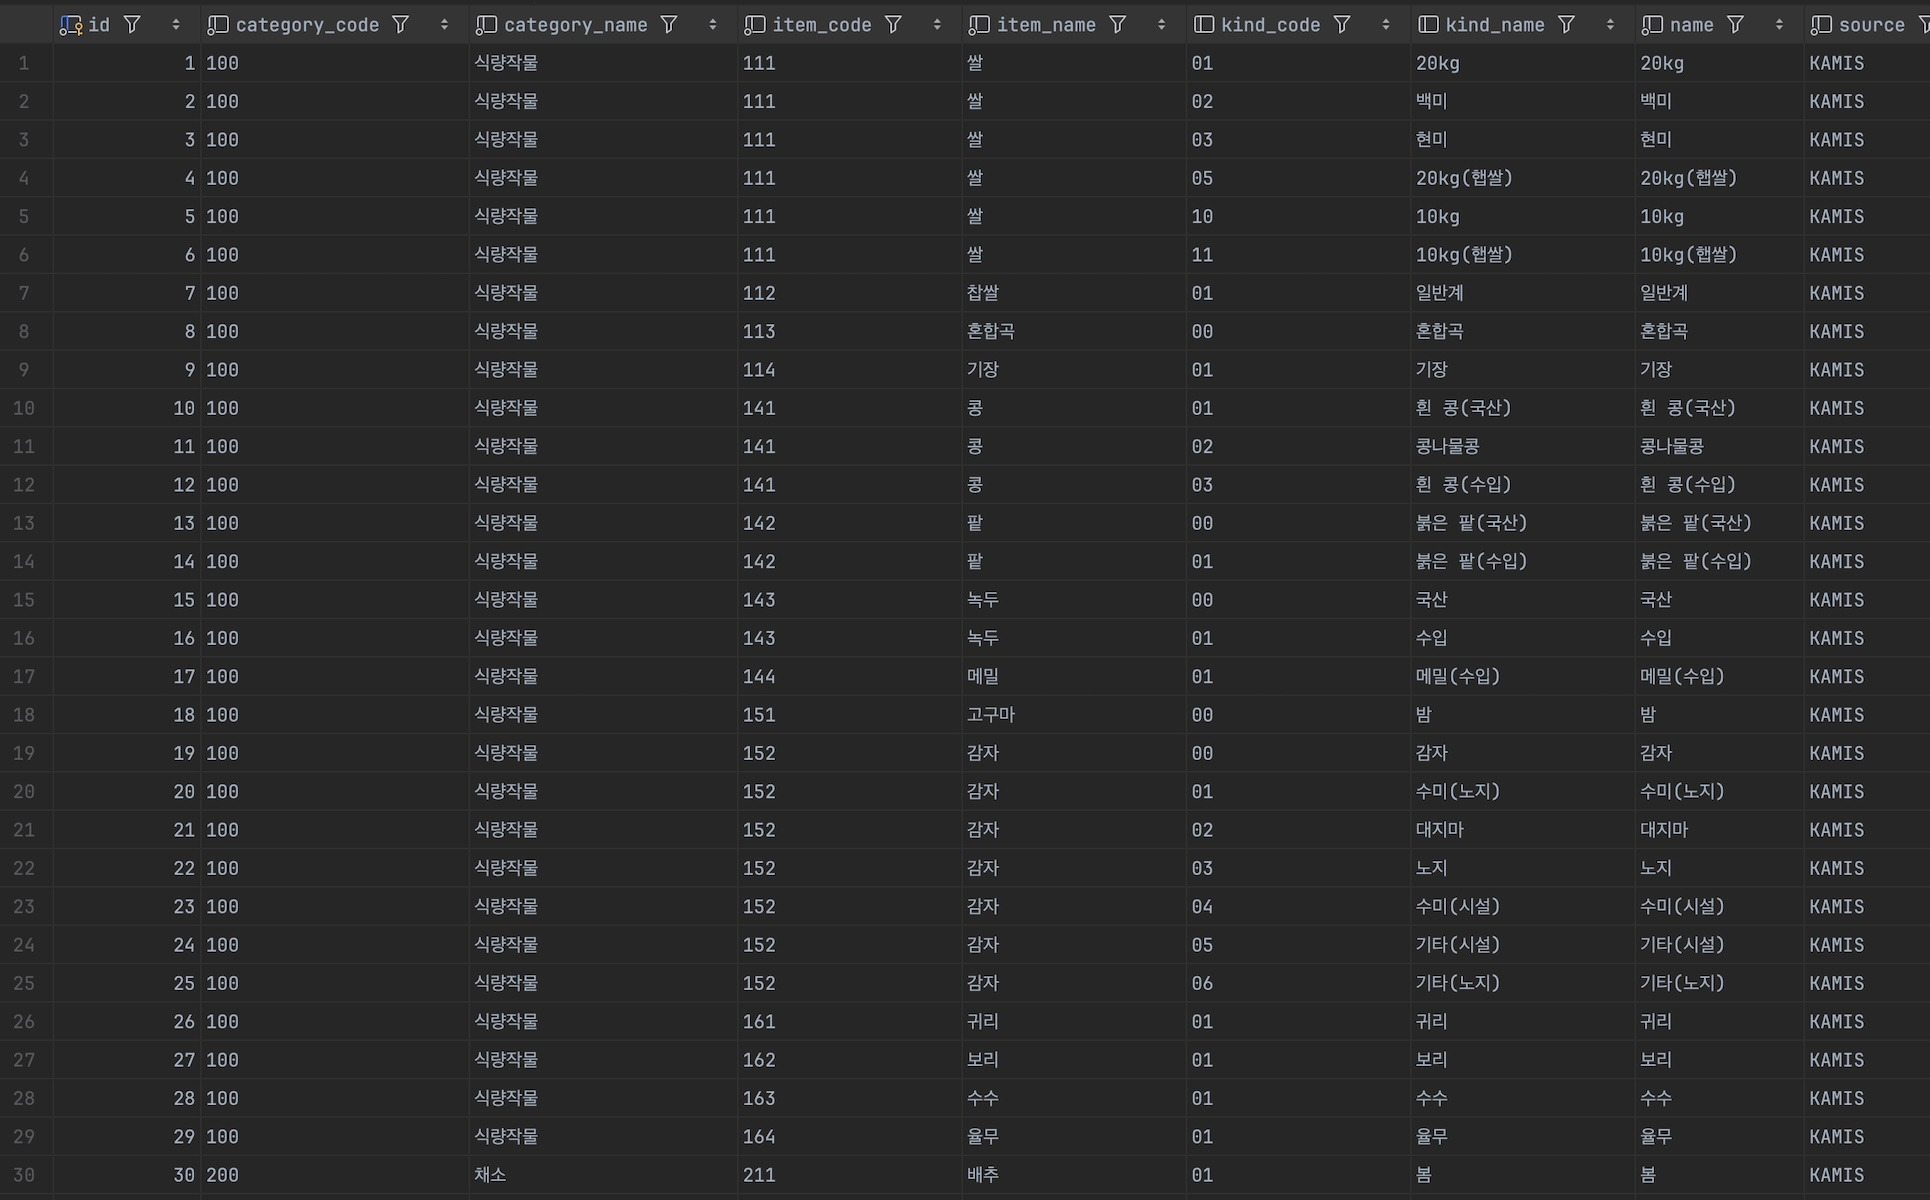This screenshot has width=1930, height=1200.
Task: Click item_code cell 211
Action: (759, 1175)
